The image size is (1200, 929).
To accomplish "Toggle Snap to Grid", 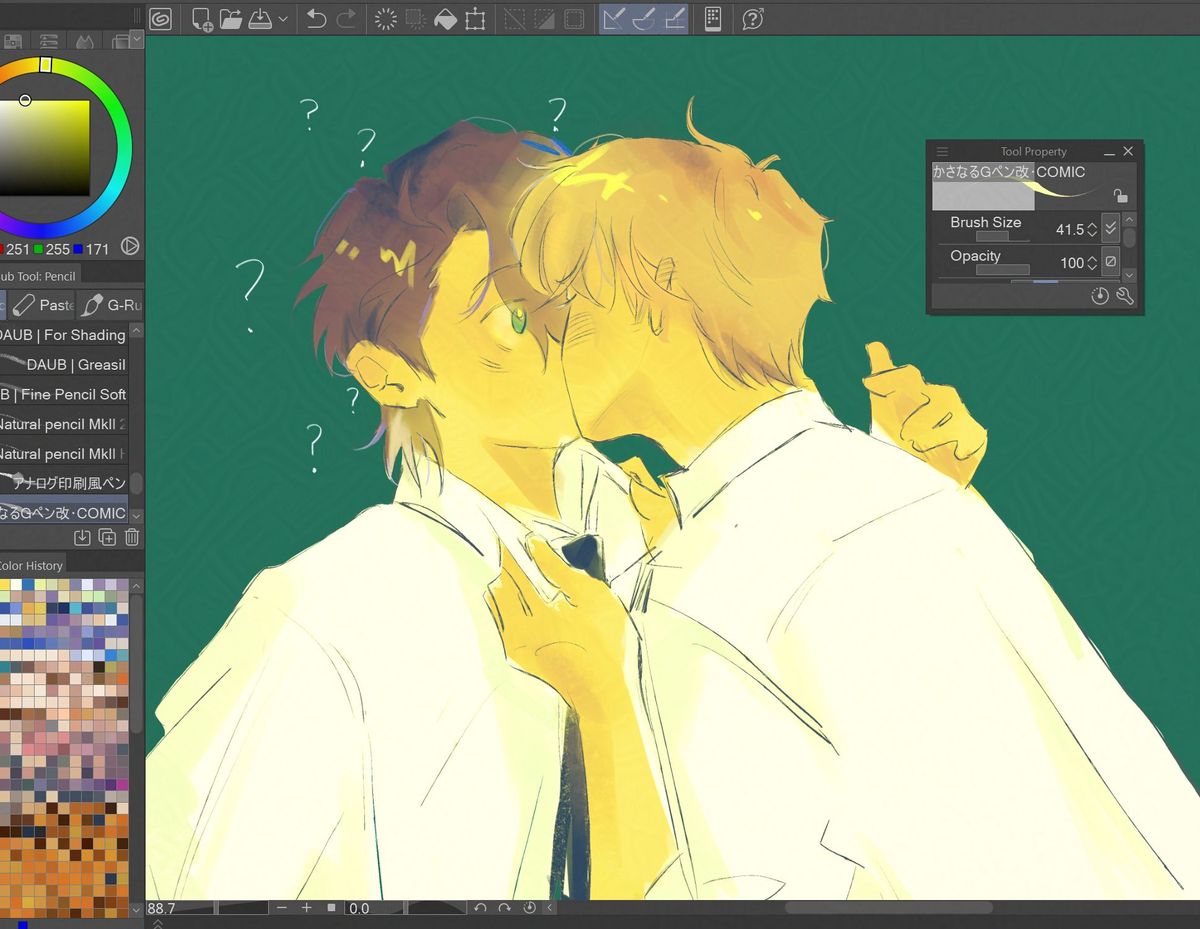I will (675, 18).
